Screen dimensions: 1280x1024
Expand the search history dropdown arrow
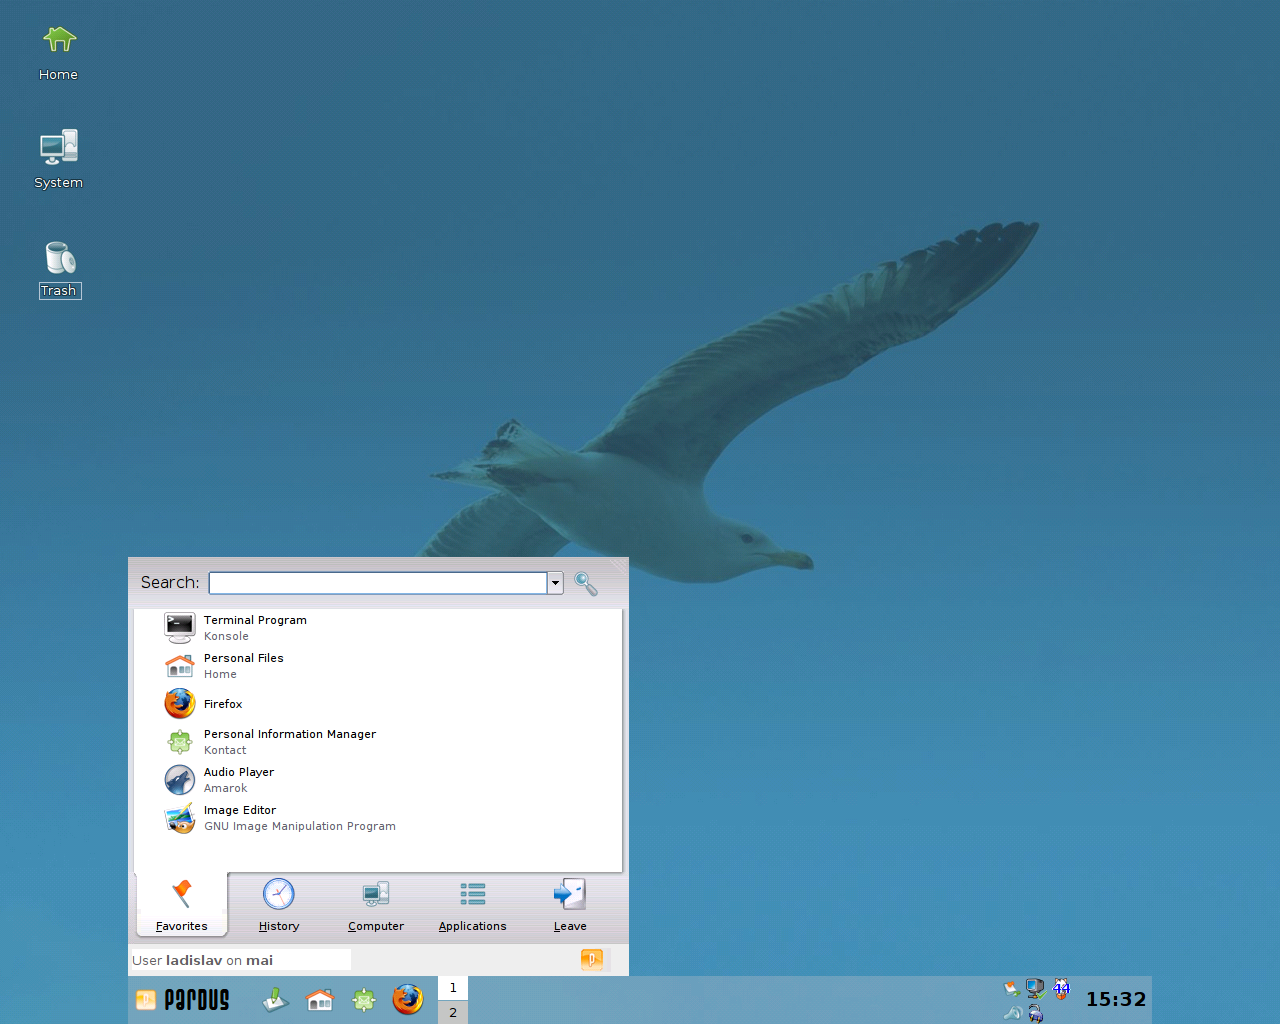pyautogui.click(x=555, y=583)
